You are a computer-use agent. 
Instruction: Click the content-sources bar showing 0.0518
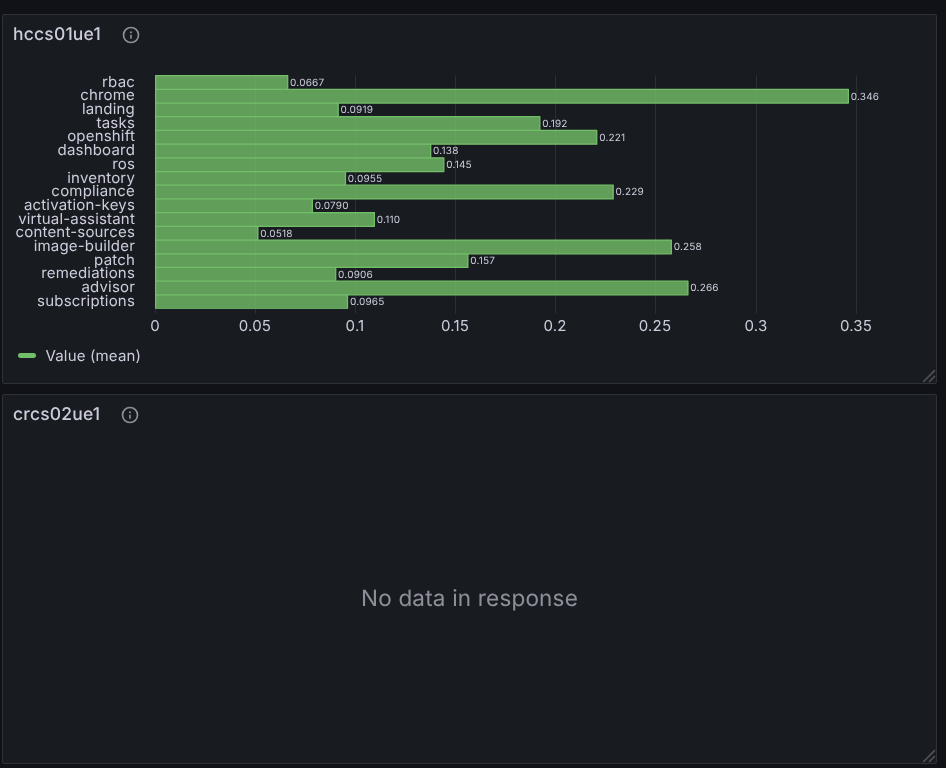click(x=207, y=233)
